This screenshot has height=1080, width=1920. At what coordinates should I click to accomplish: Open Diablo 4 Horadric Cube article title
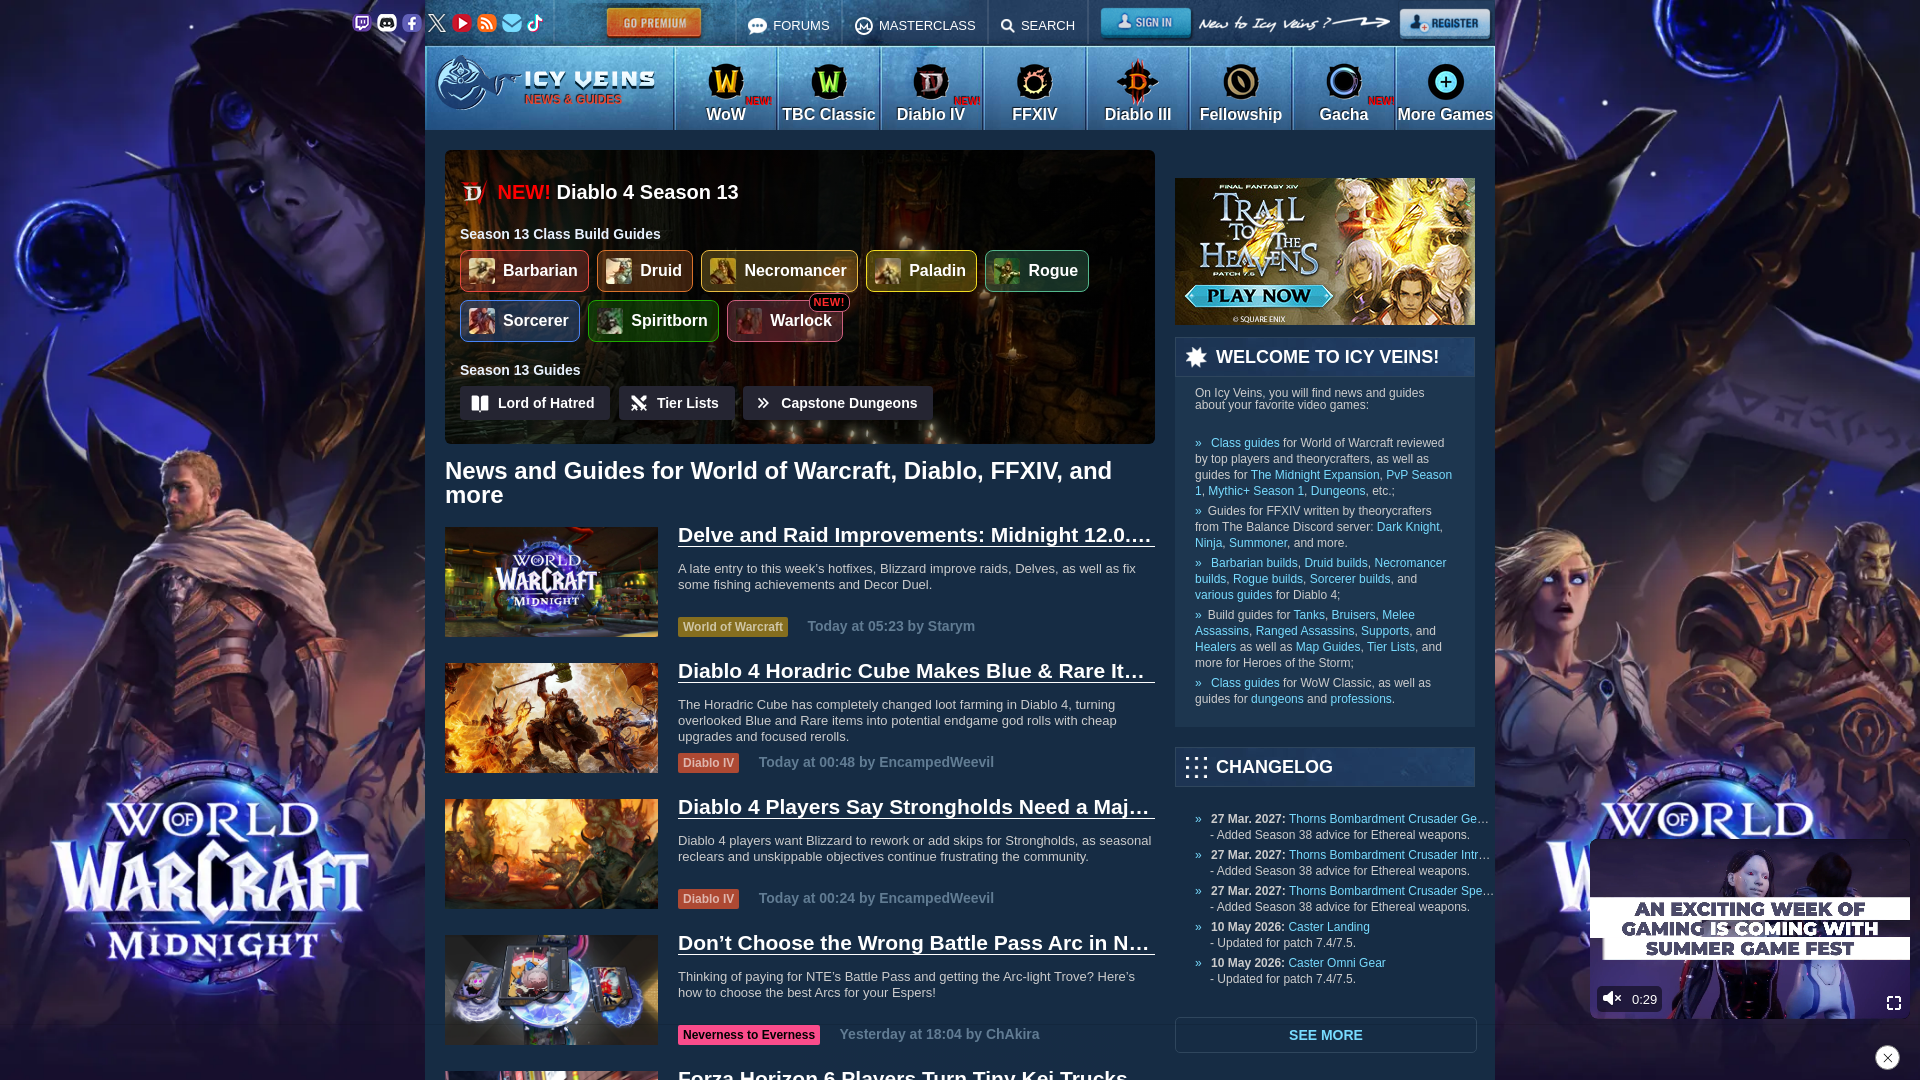[x=916, y=671]
